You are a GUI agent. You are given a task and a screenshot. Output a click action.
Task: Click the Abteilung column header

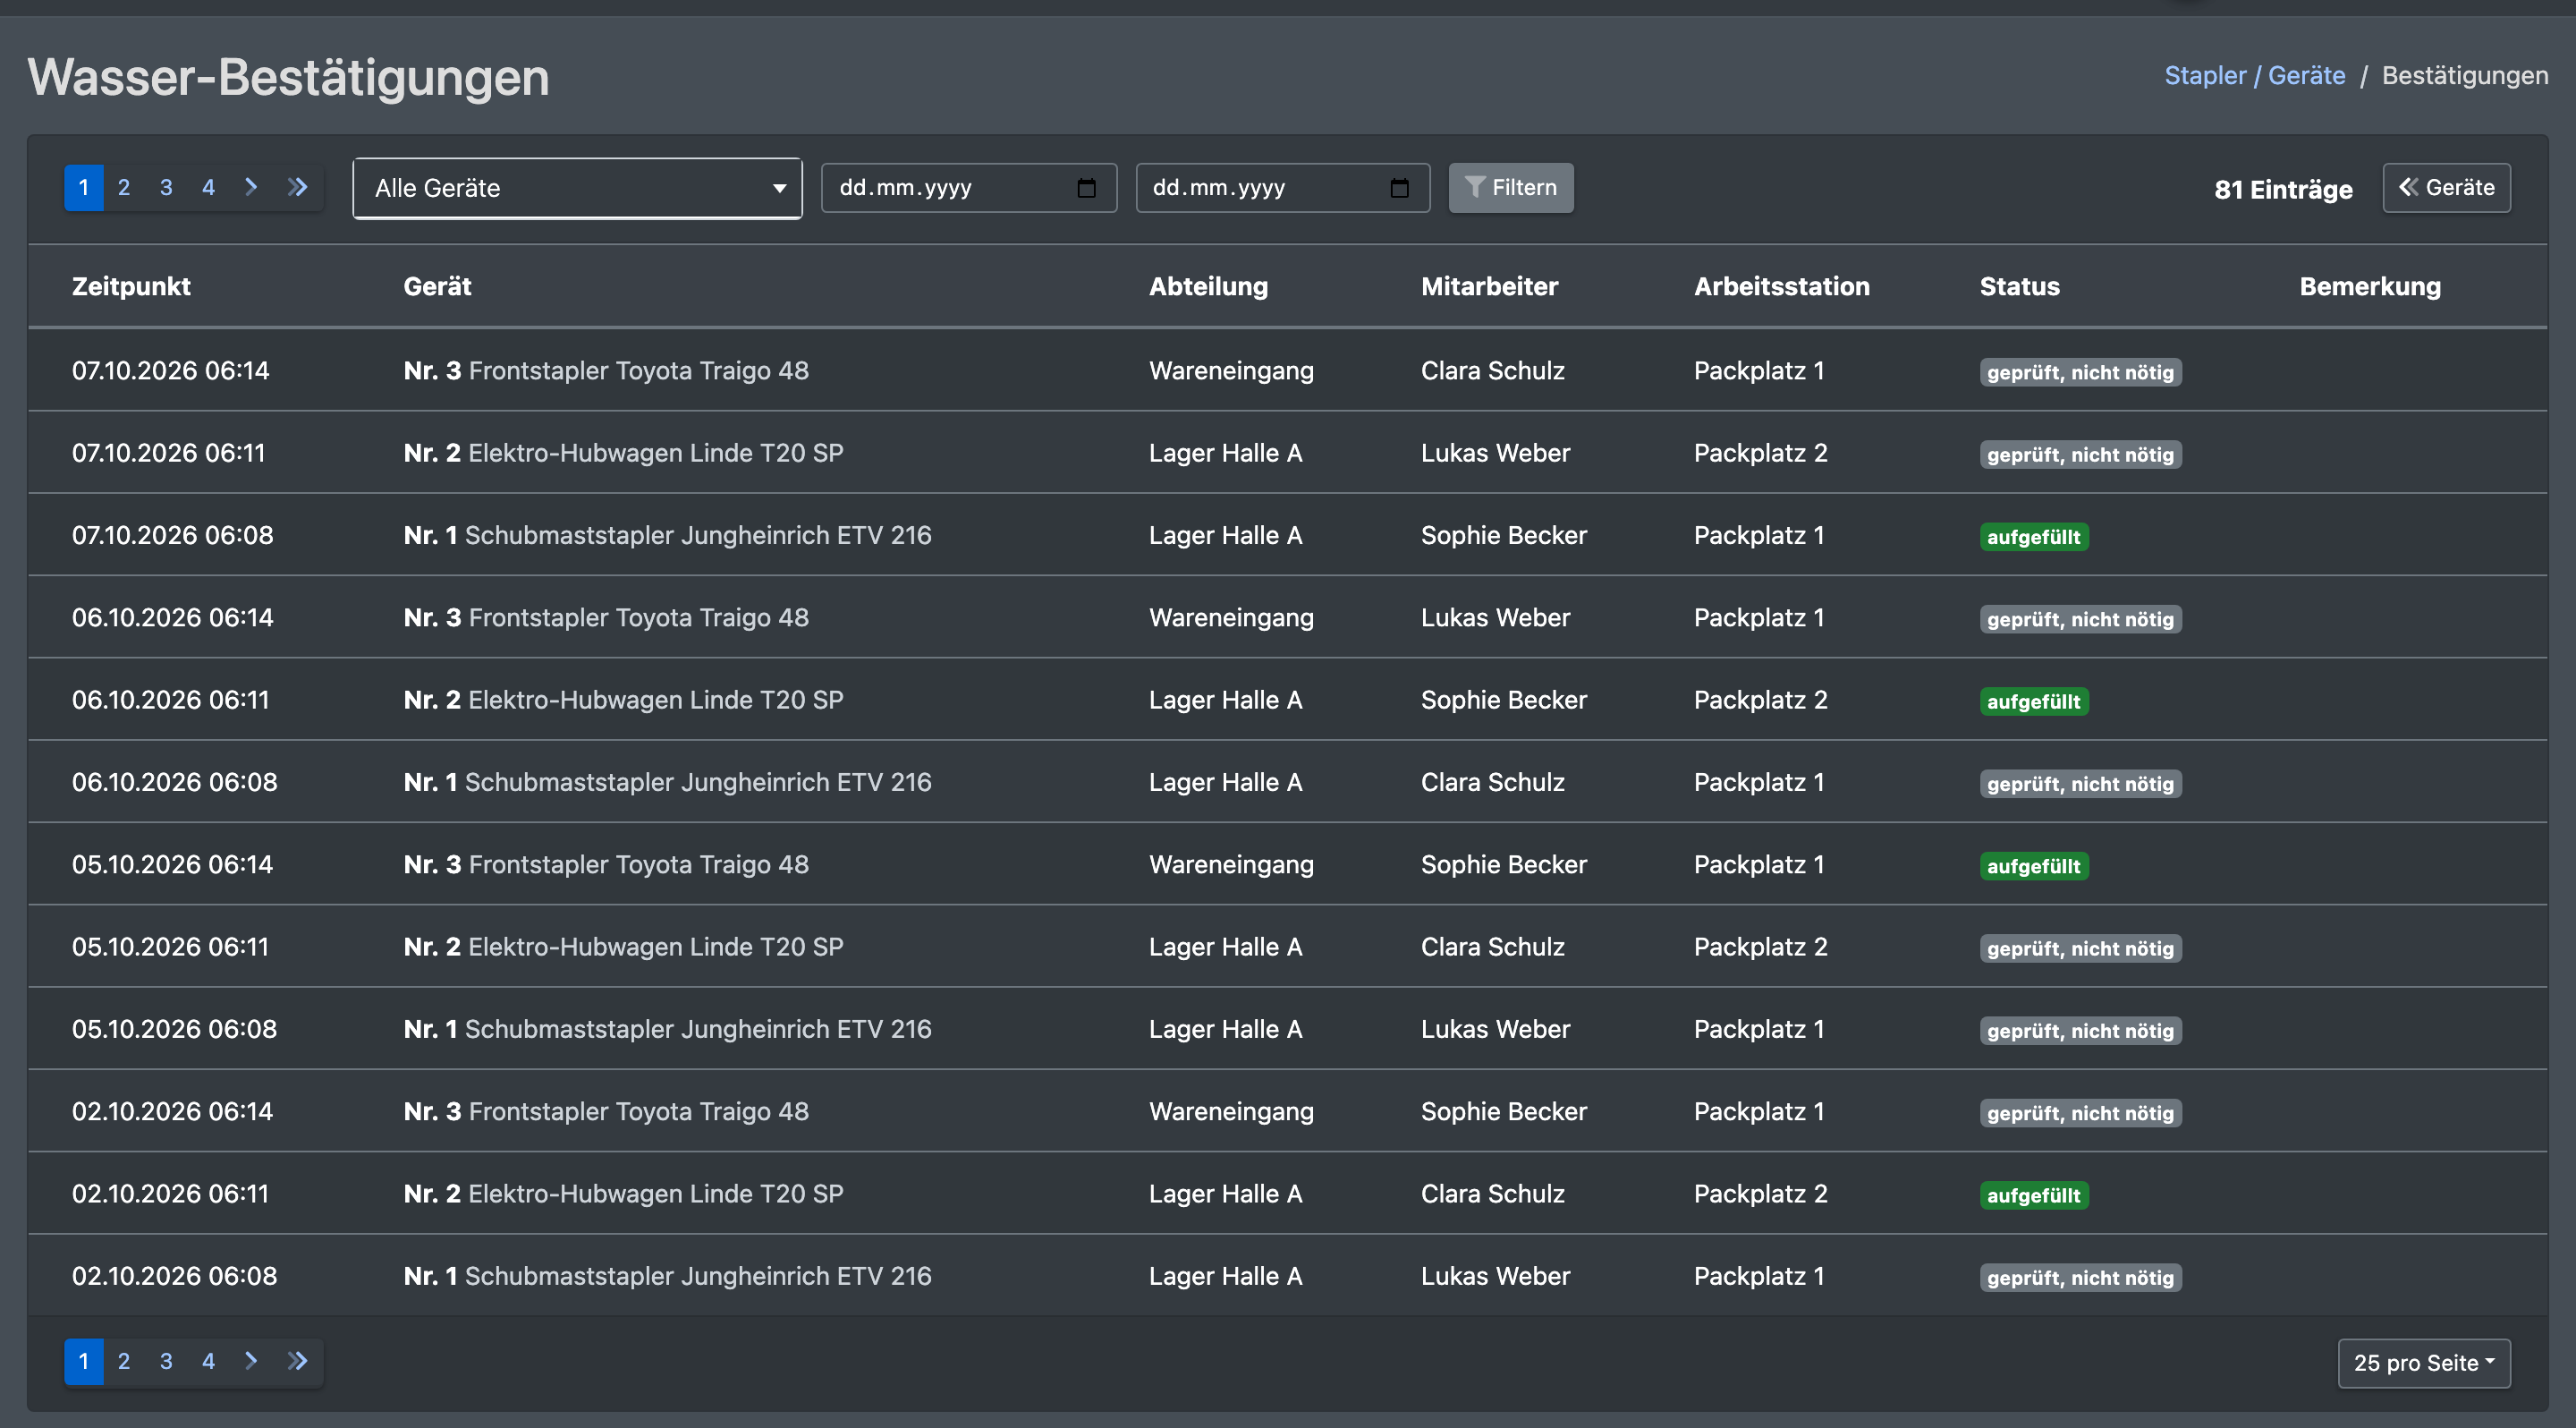tap(1208, 286)
